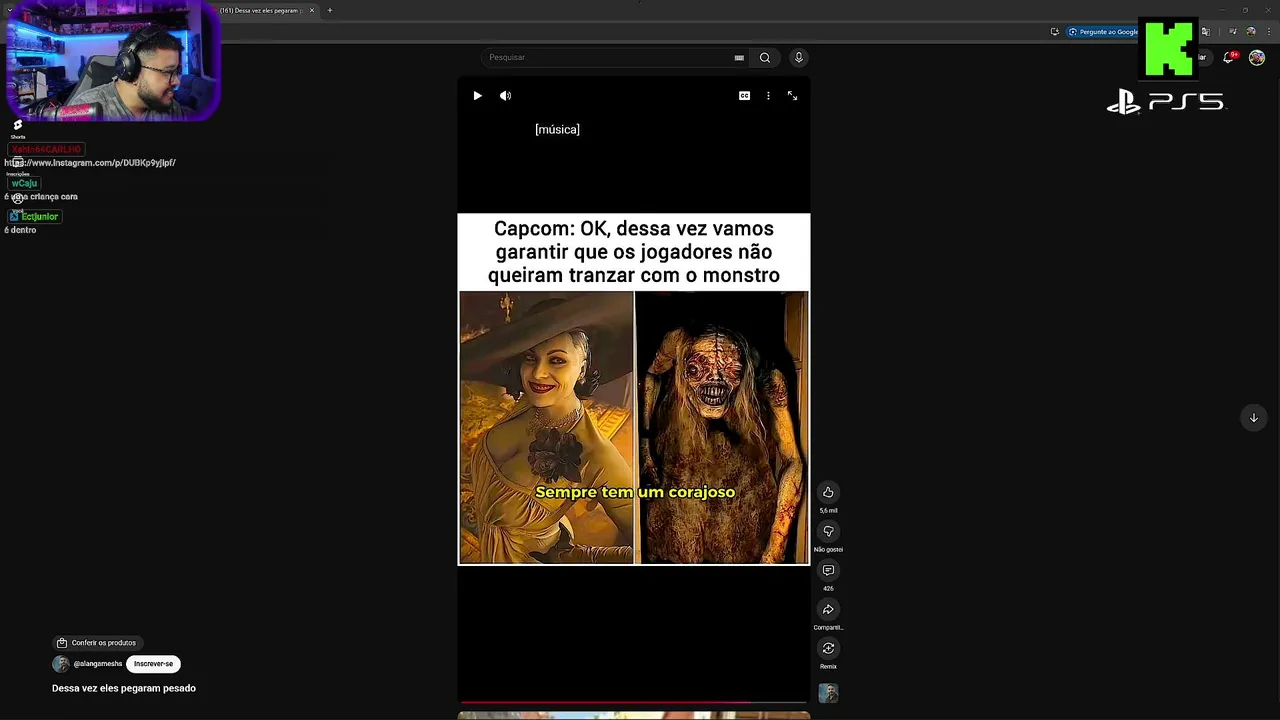The height and width of the screenshot is (720, 1280).
Task: Start voice search with microphone
Action: tap(798, 58)
